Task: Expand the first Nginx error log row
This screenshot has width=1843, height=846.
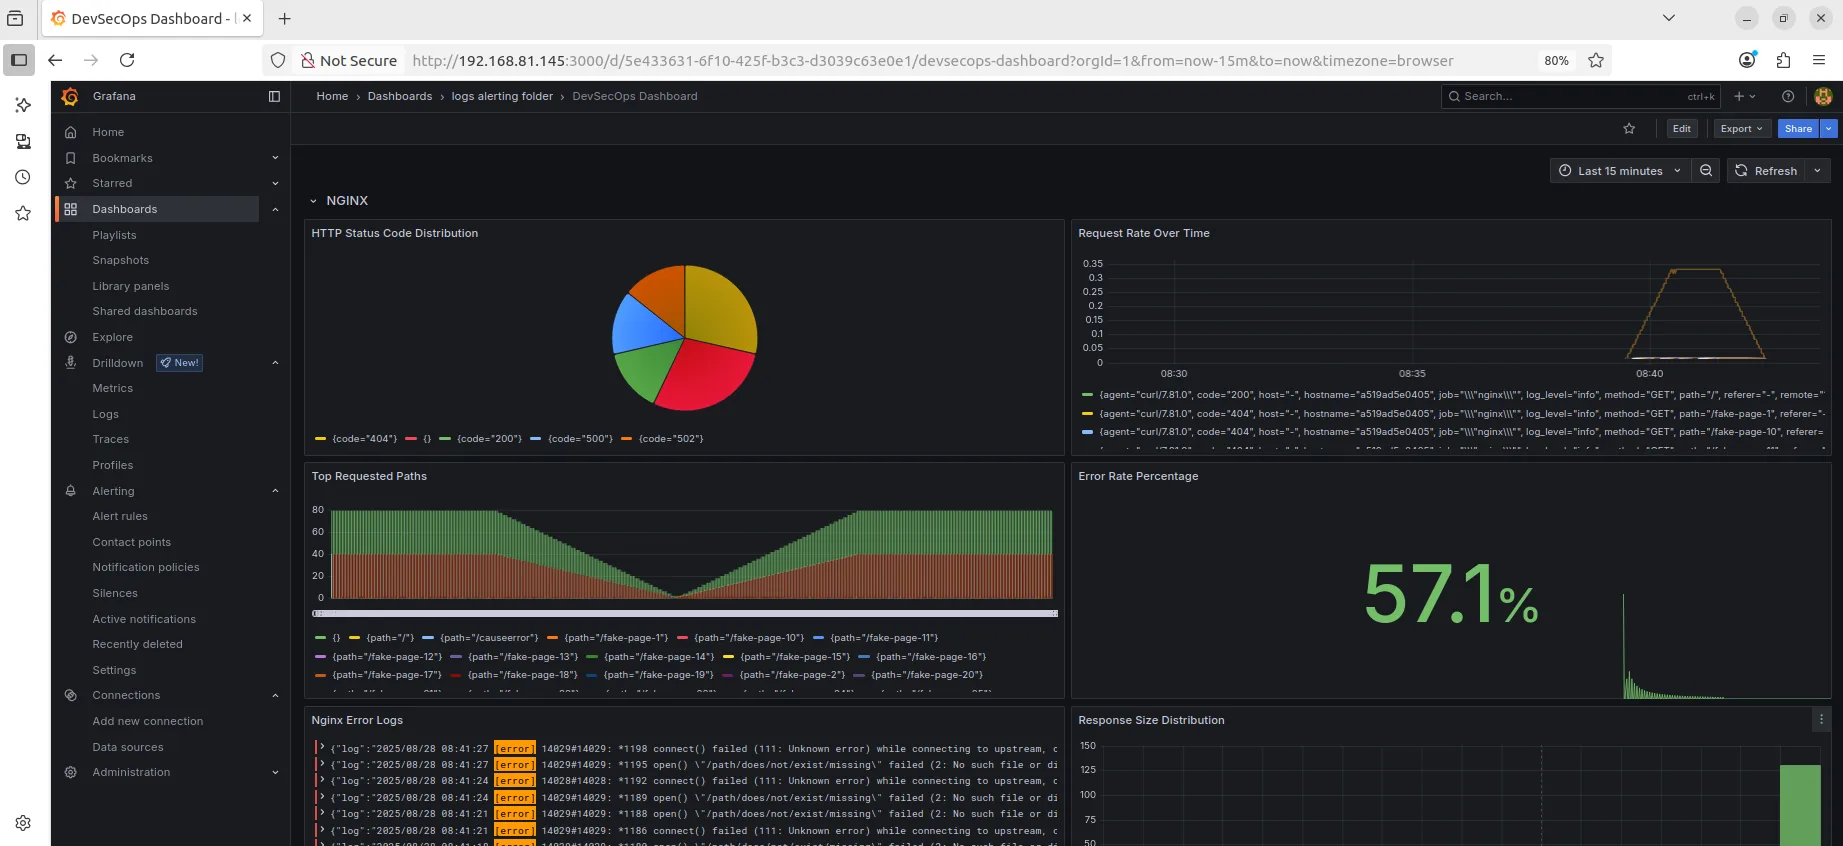Action: (322, 747)
